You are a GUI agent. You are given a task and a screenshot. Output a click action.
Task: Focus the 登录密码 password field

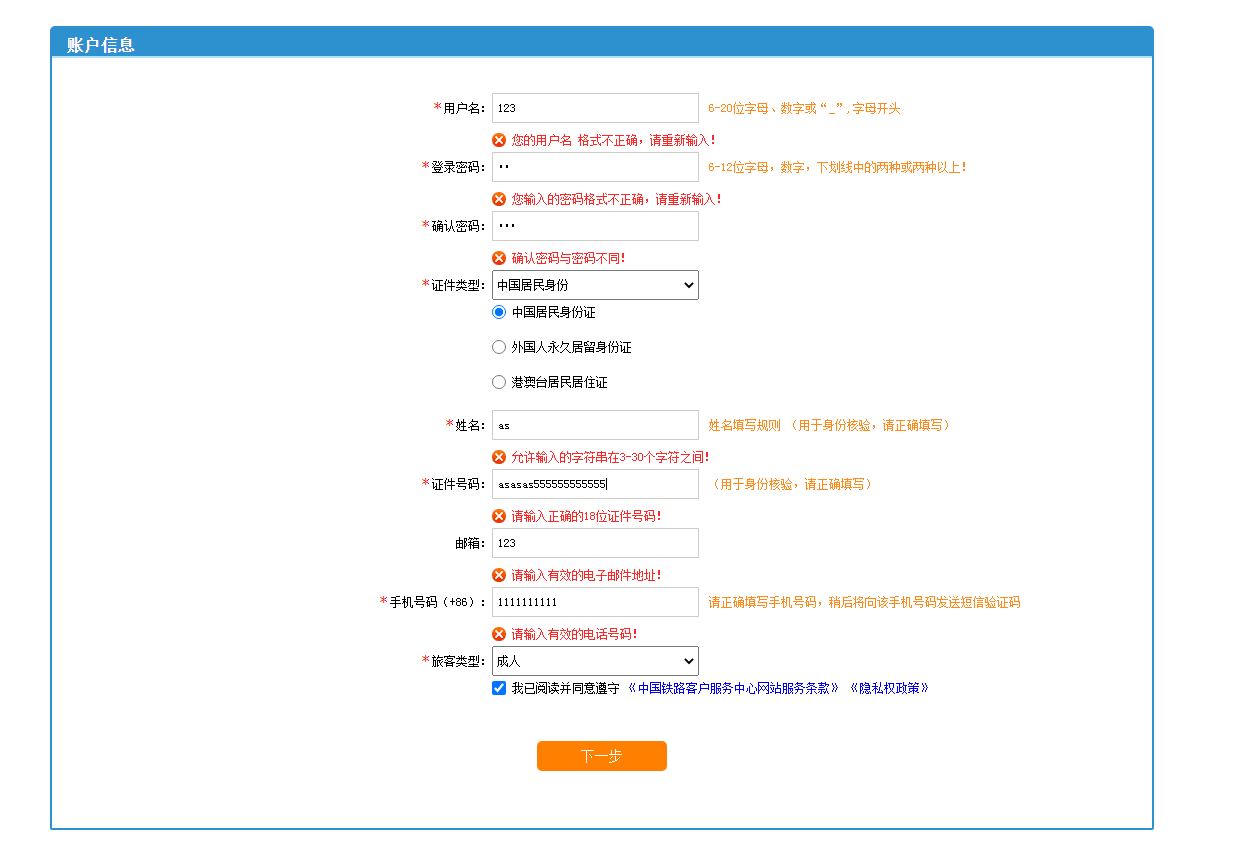(x=595, y=167)
